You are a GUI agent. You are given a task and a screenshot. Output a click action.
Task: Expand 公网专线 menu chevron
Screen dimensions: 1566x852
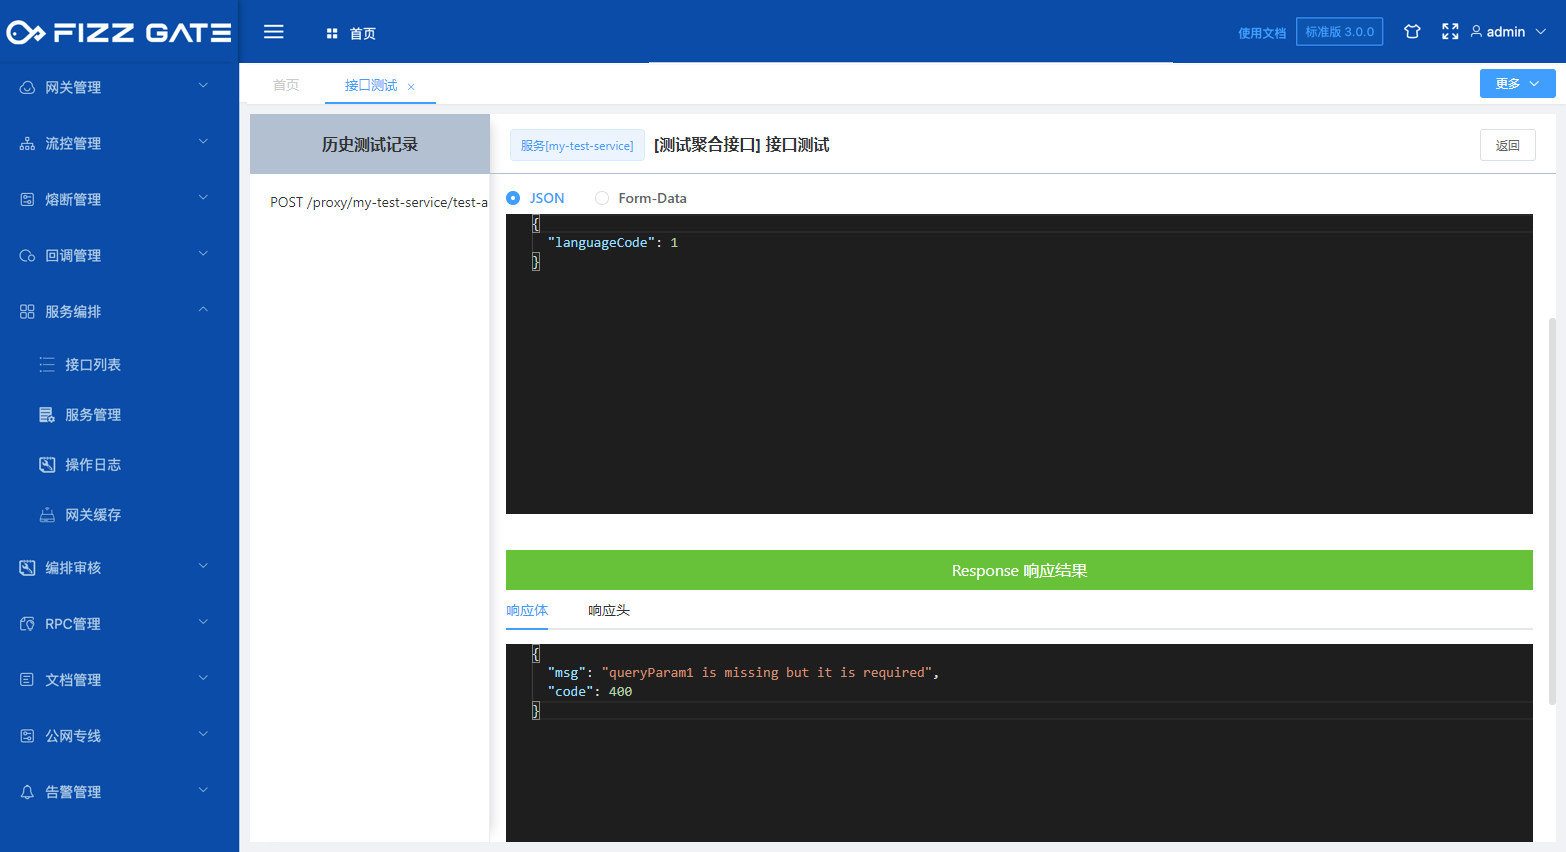[x=203, y=734]
